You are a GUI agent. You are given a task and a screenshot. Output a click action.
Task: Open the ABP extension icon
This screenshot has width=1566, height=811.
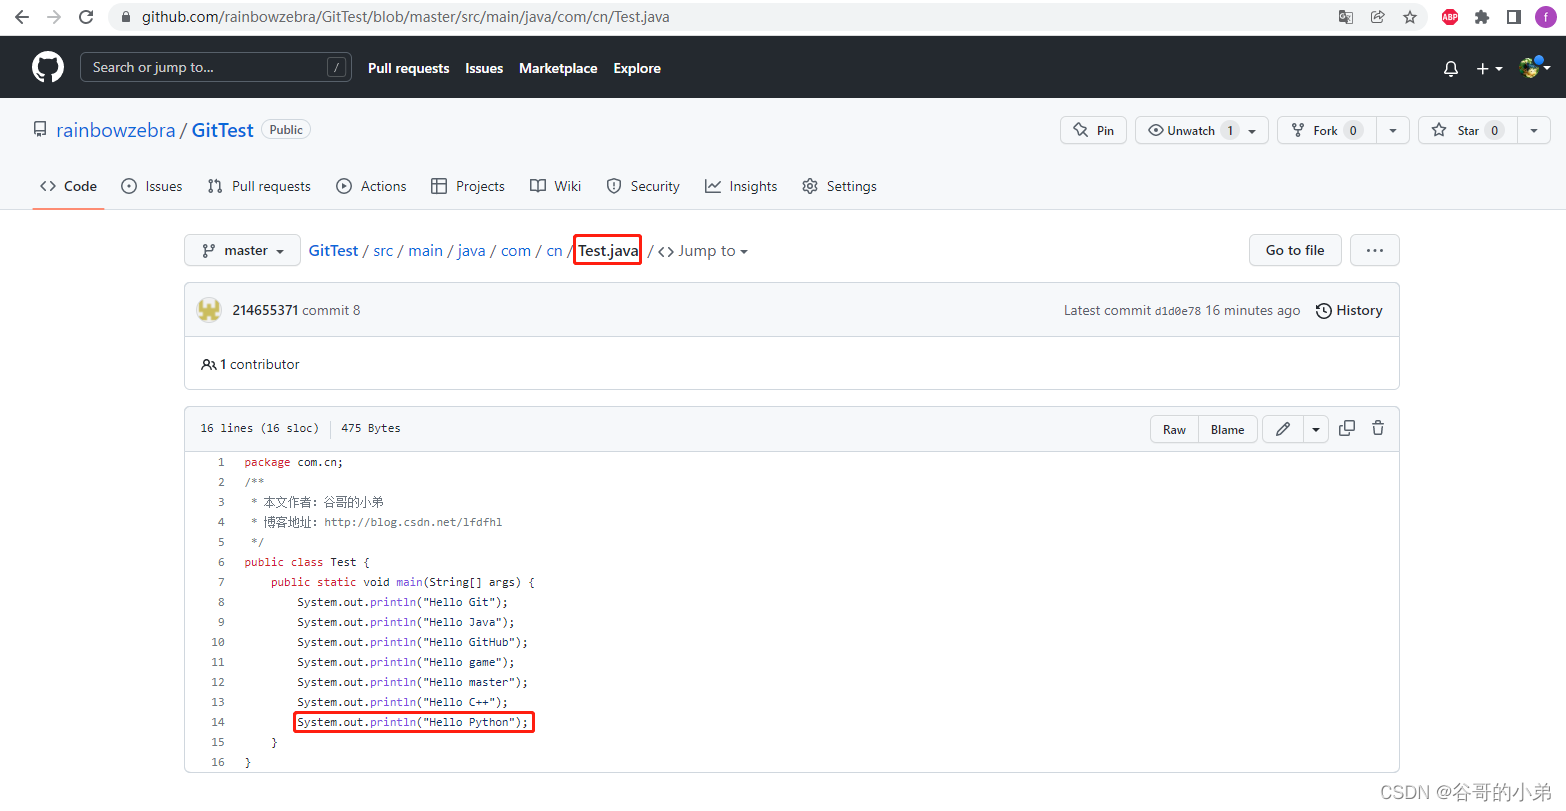[1450, 17]
